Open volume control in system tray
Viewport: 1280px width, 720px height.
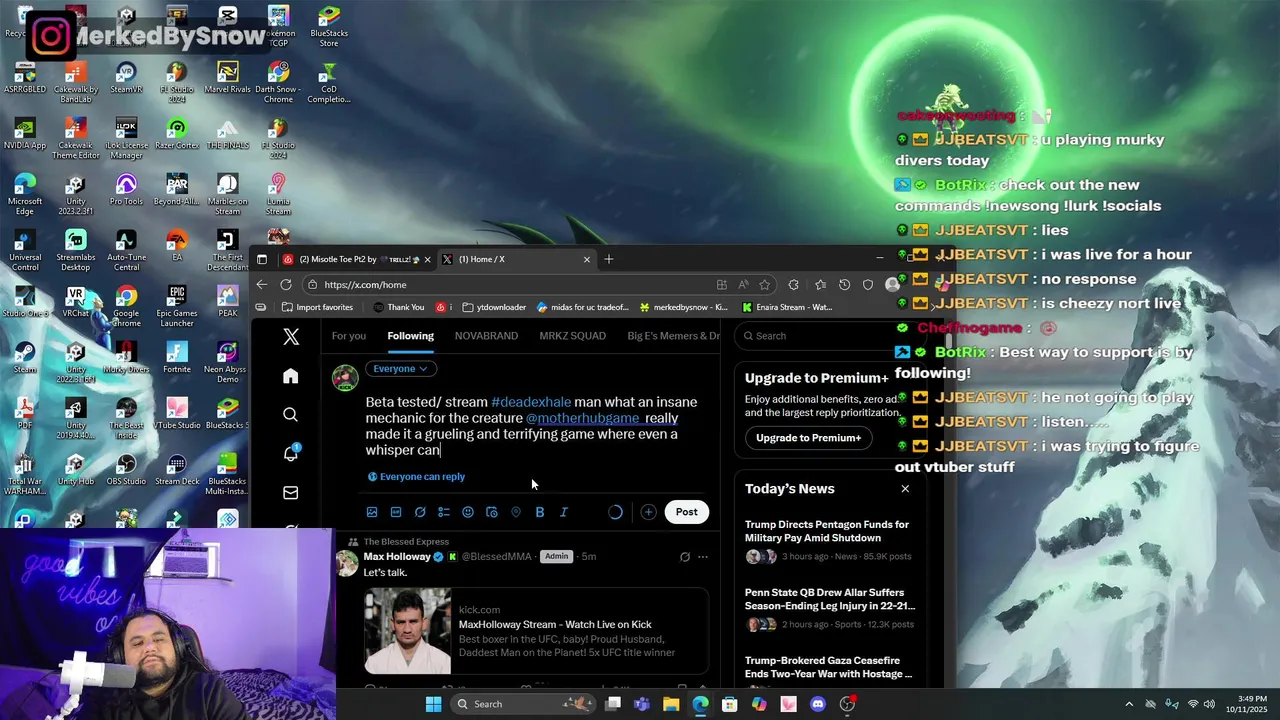(1209, 704)
